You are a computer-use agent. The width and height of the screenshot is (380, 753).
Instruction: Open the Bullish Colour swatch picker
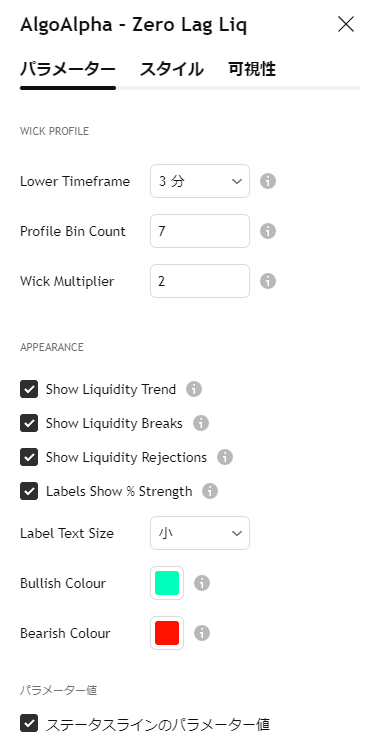coord(167,583)
